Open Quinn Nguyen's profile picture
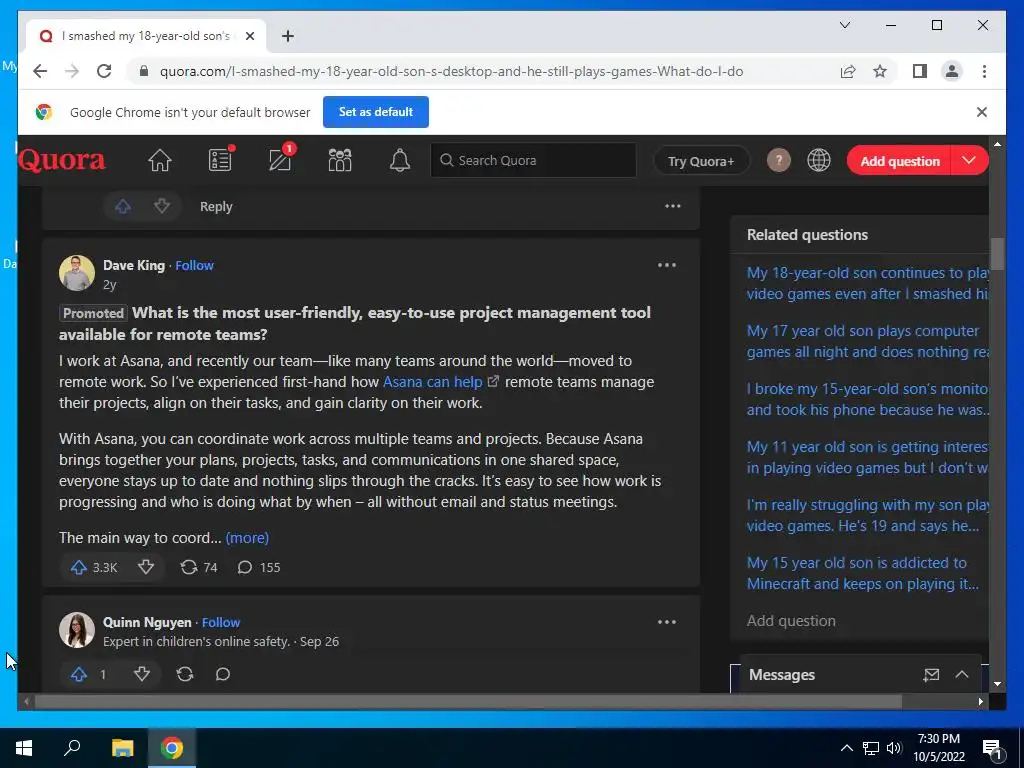The height and width of the screenshot is (768, 1024). pos(77,630)
